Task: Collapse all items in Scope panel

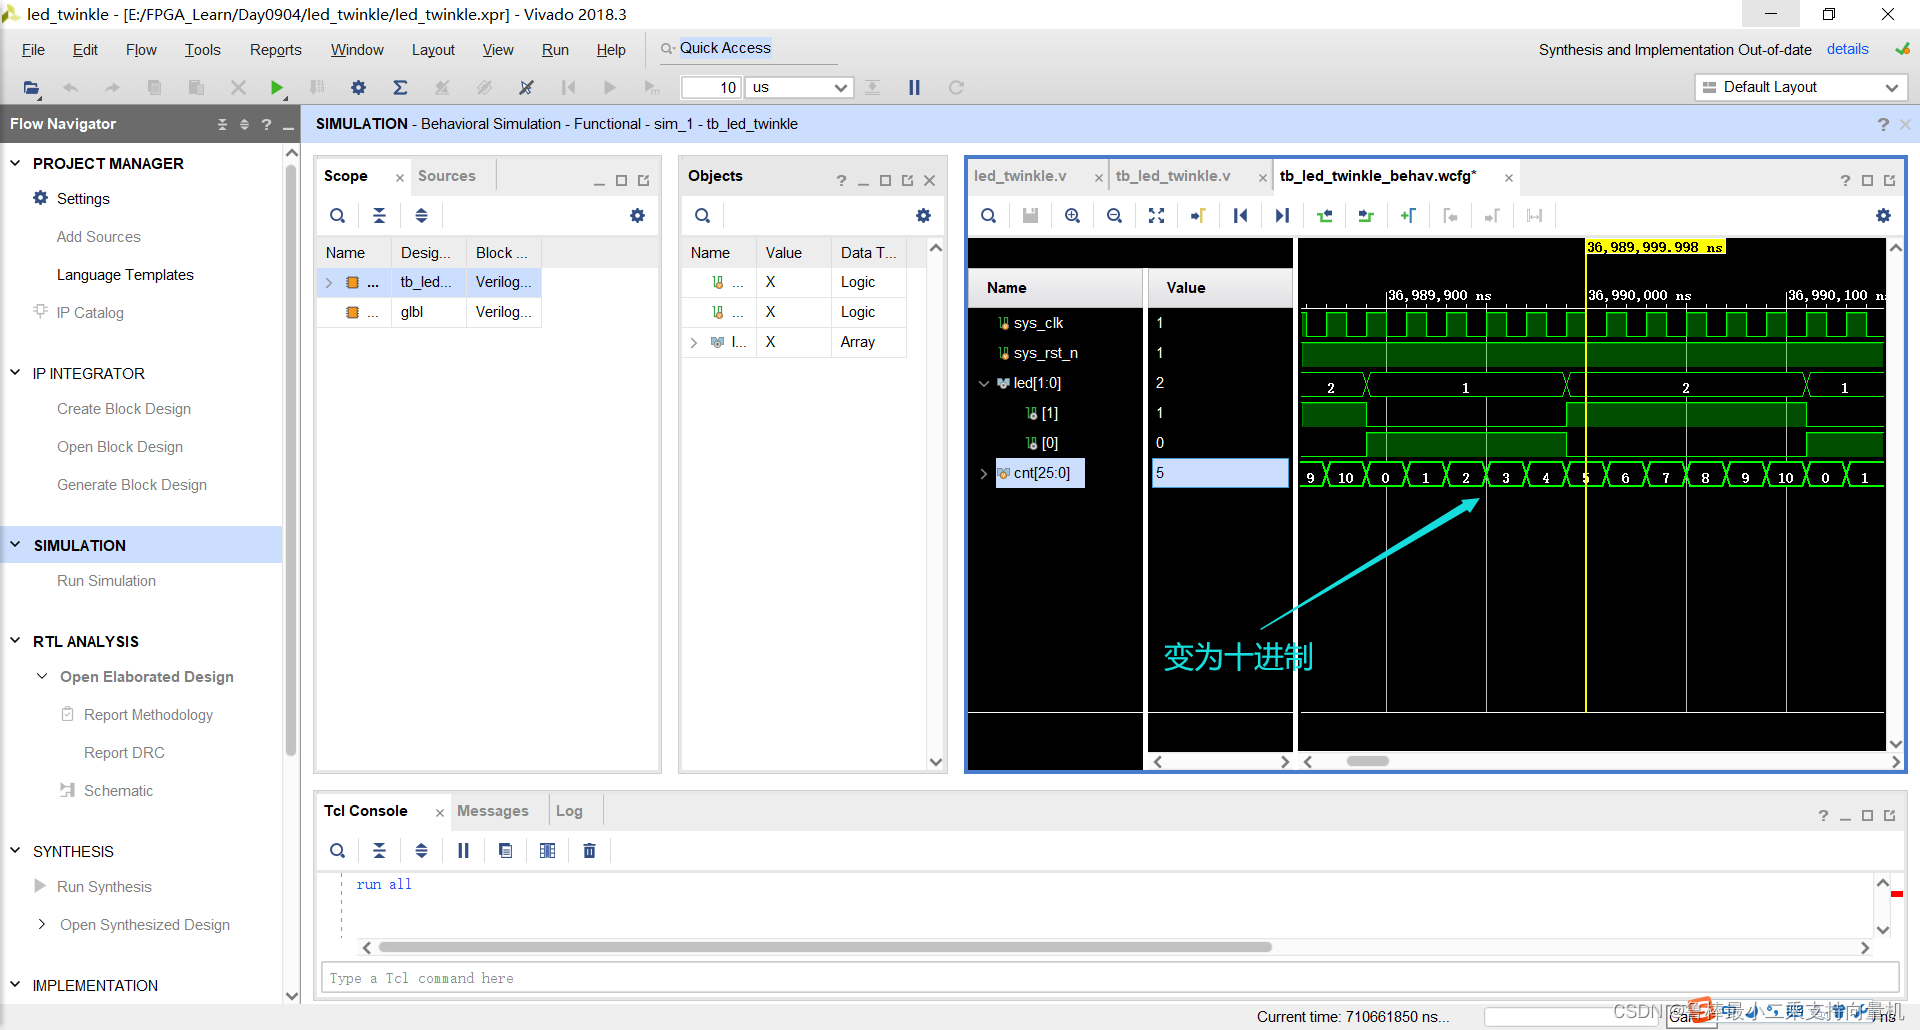Action: click(380, 216)
